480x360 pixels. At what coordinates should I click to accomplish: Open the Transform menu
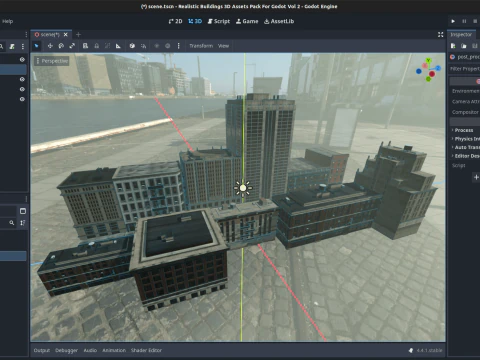coord(201,46)
